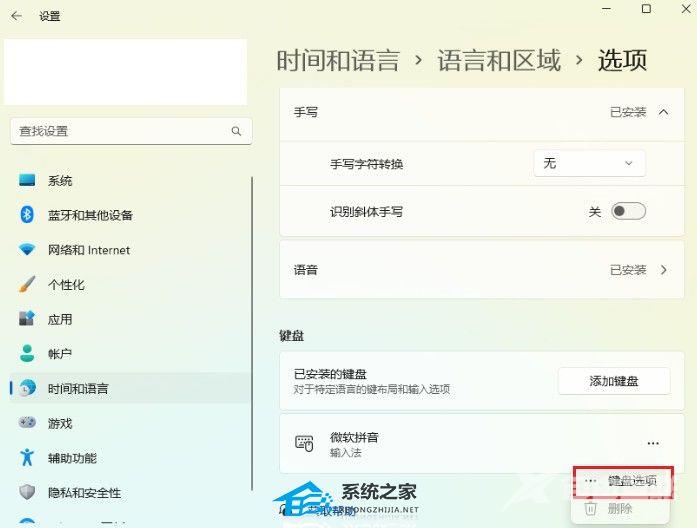Click the 微软拼音 keyboard icon

pos(304,443)
